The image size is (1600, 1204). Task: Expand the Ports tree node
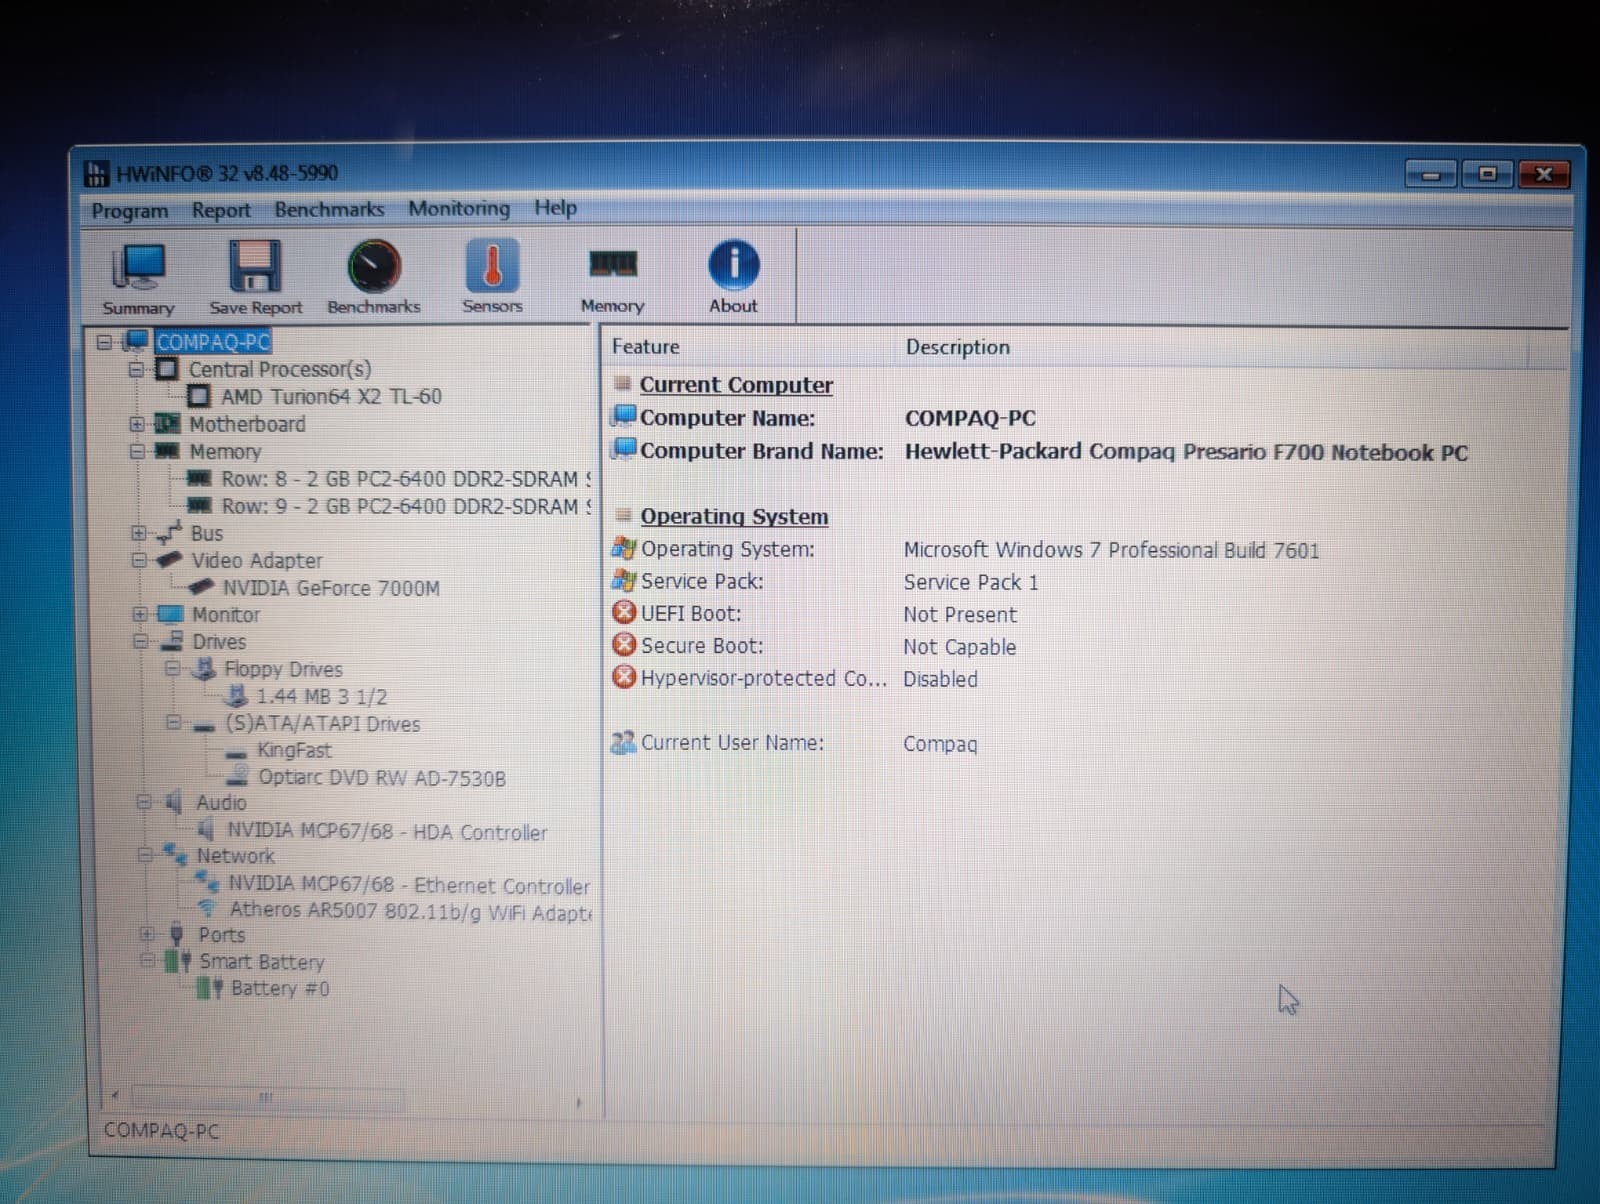pos(147,934)
